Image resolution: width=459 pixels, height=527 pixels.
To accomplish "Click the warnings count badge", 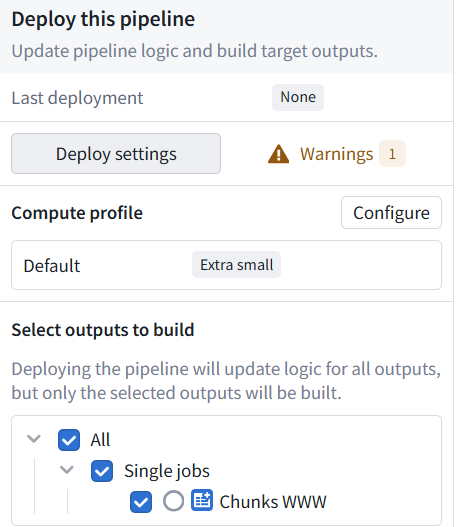I will point(392,154).
